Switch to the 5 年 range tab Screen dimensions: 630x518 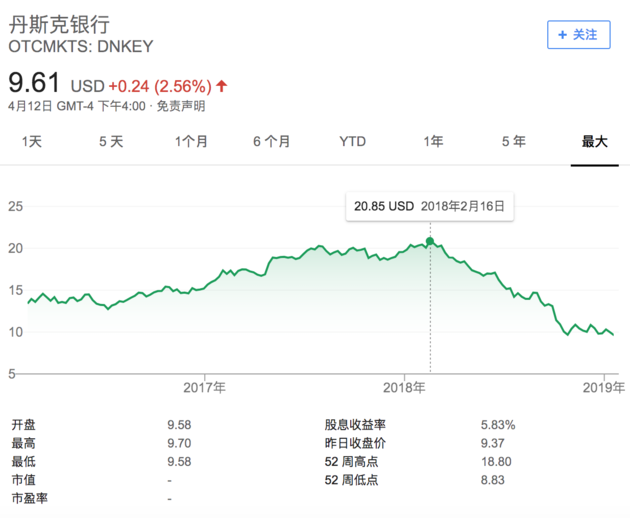pos(513,142)
